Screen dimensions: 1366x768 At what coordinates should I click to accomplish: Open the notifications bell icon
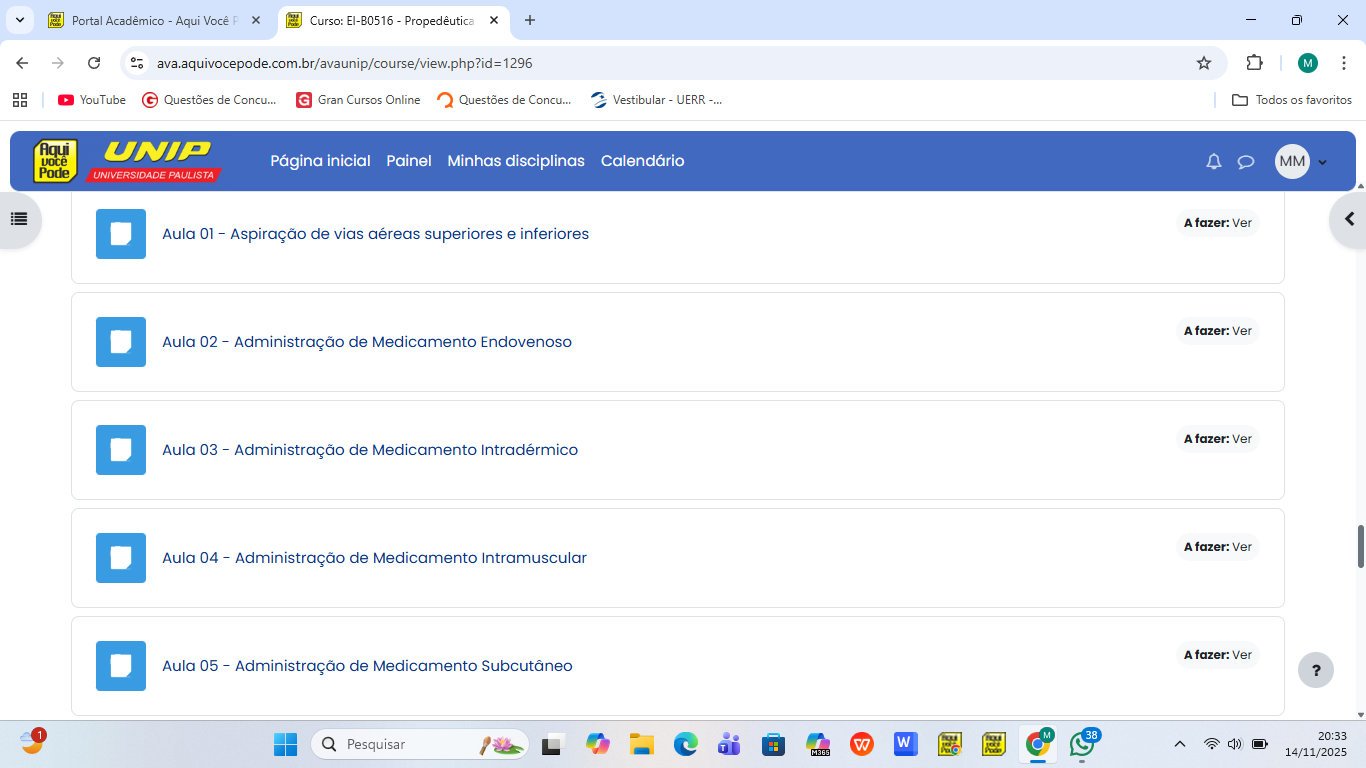(x=1214, y=162)
